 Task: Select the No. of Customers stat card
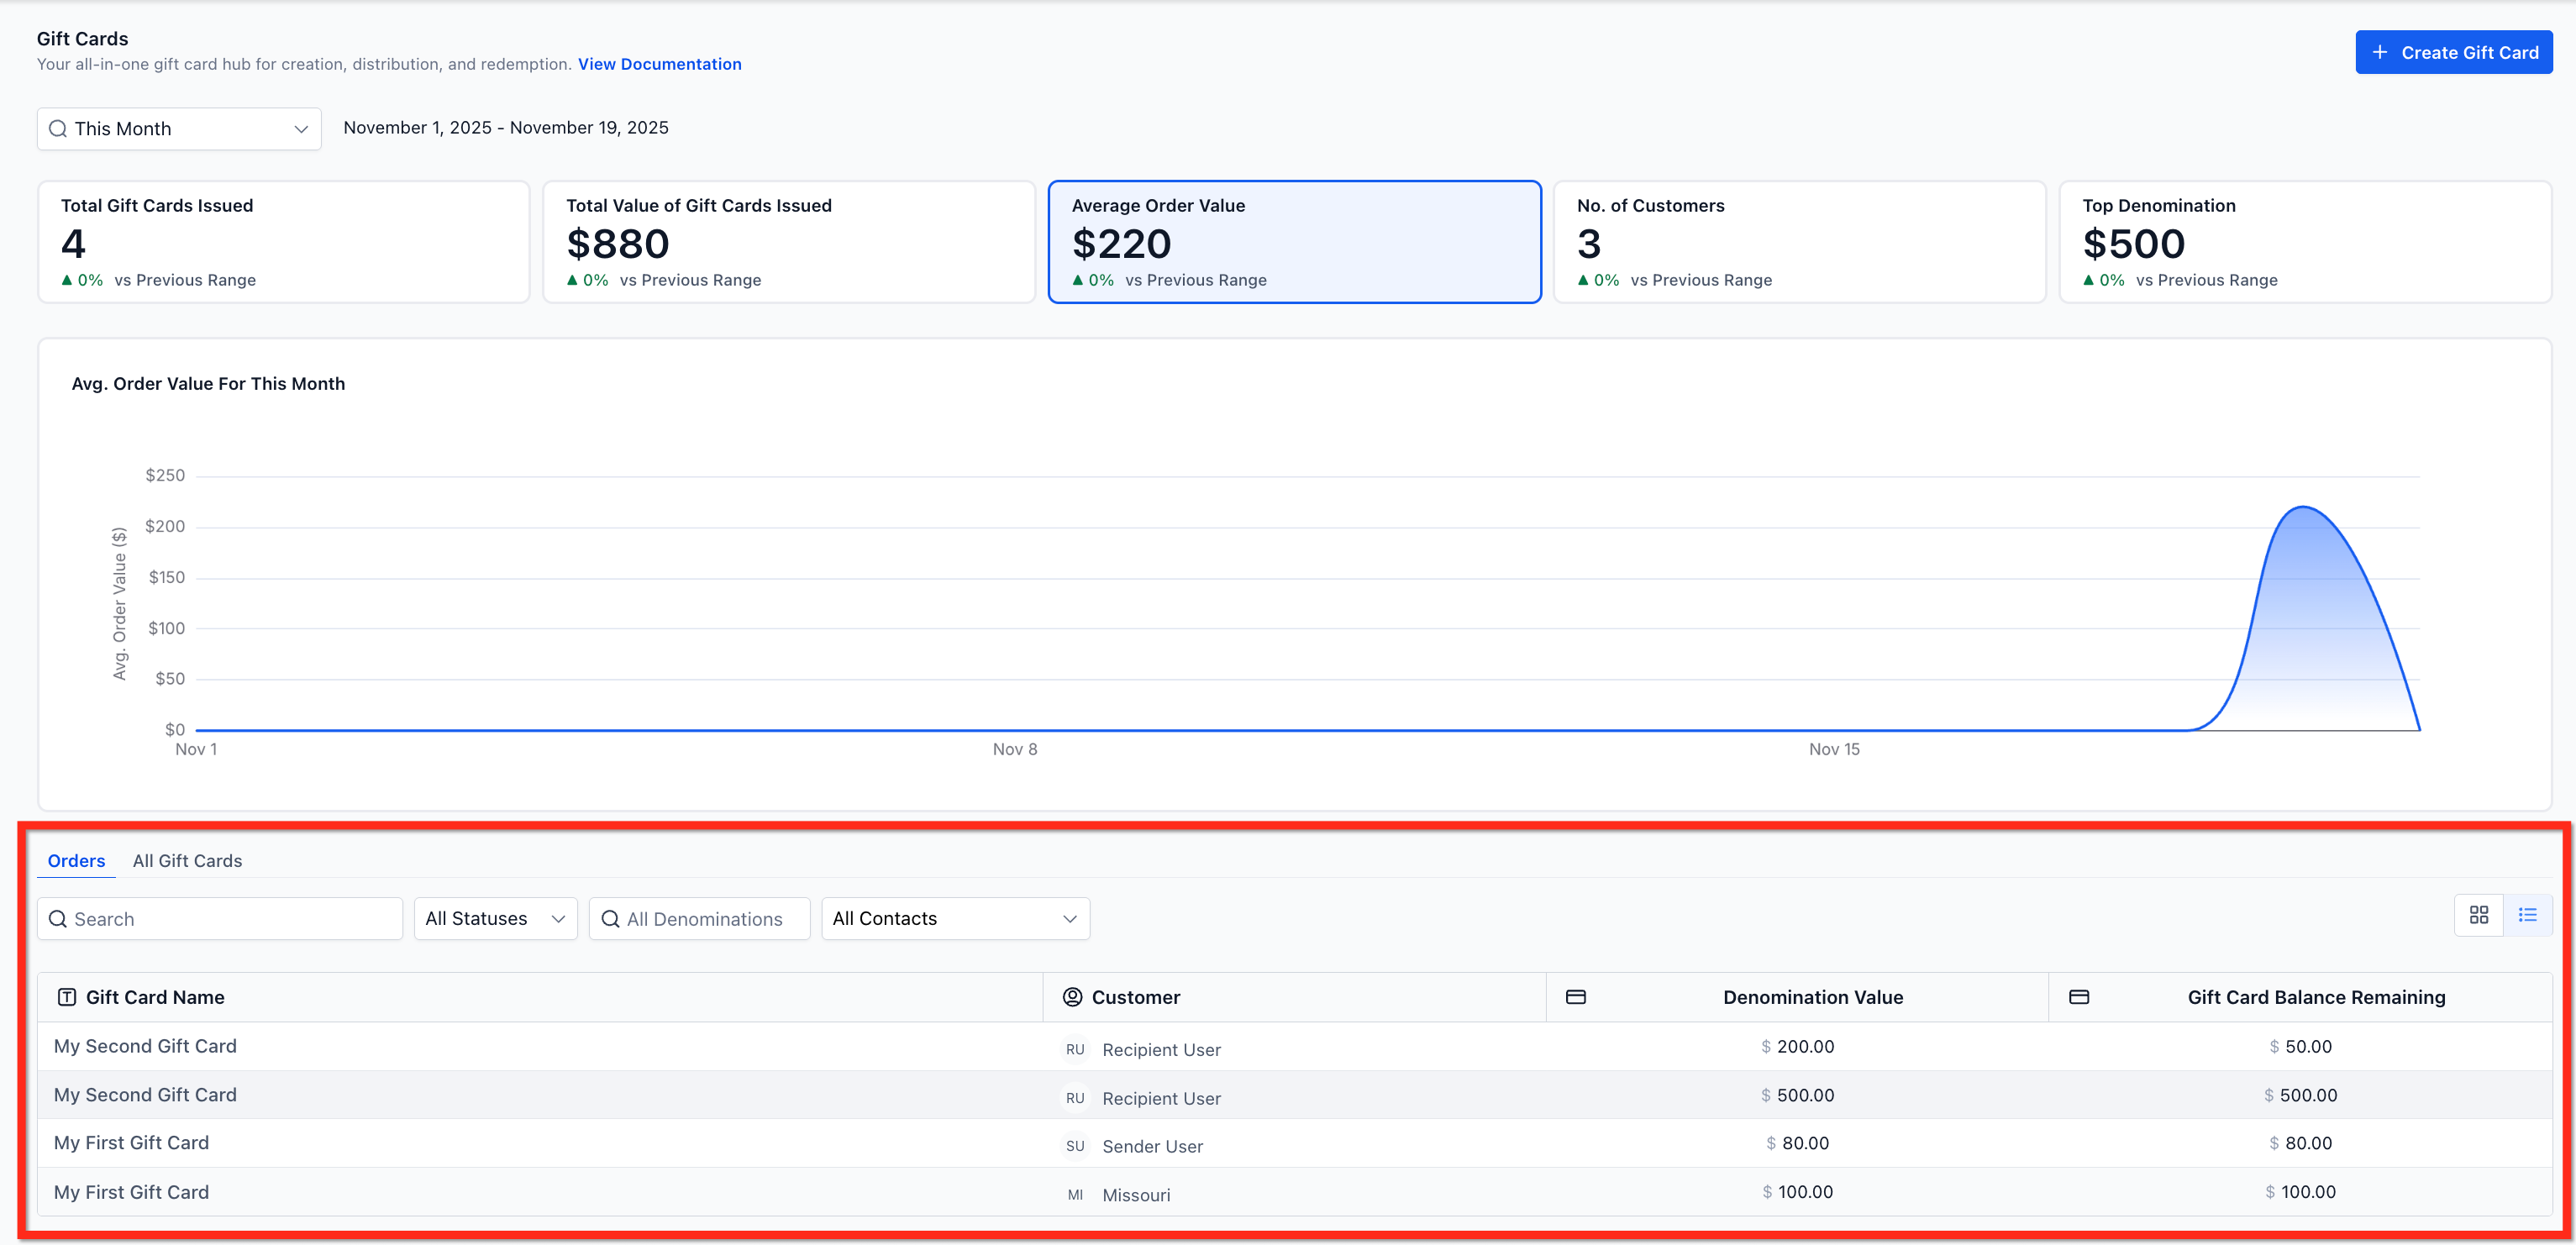click(1799, 242)
